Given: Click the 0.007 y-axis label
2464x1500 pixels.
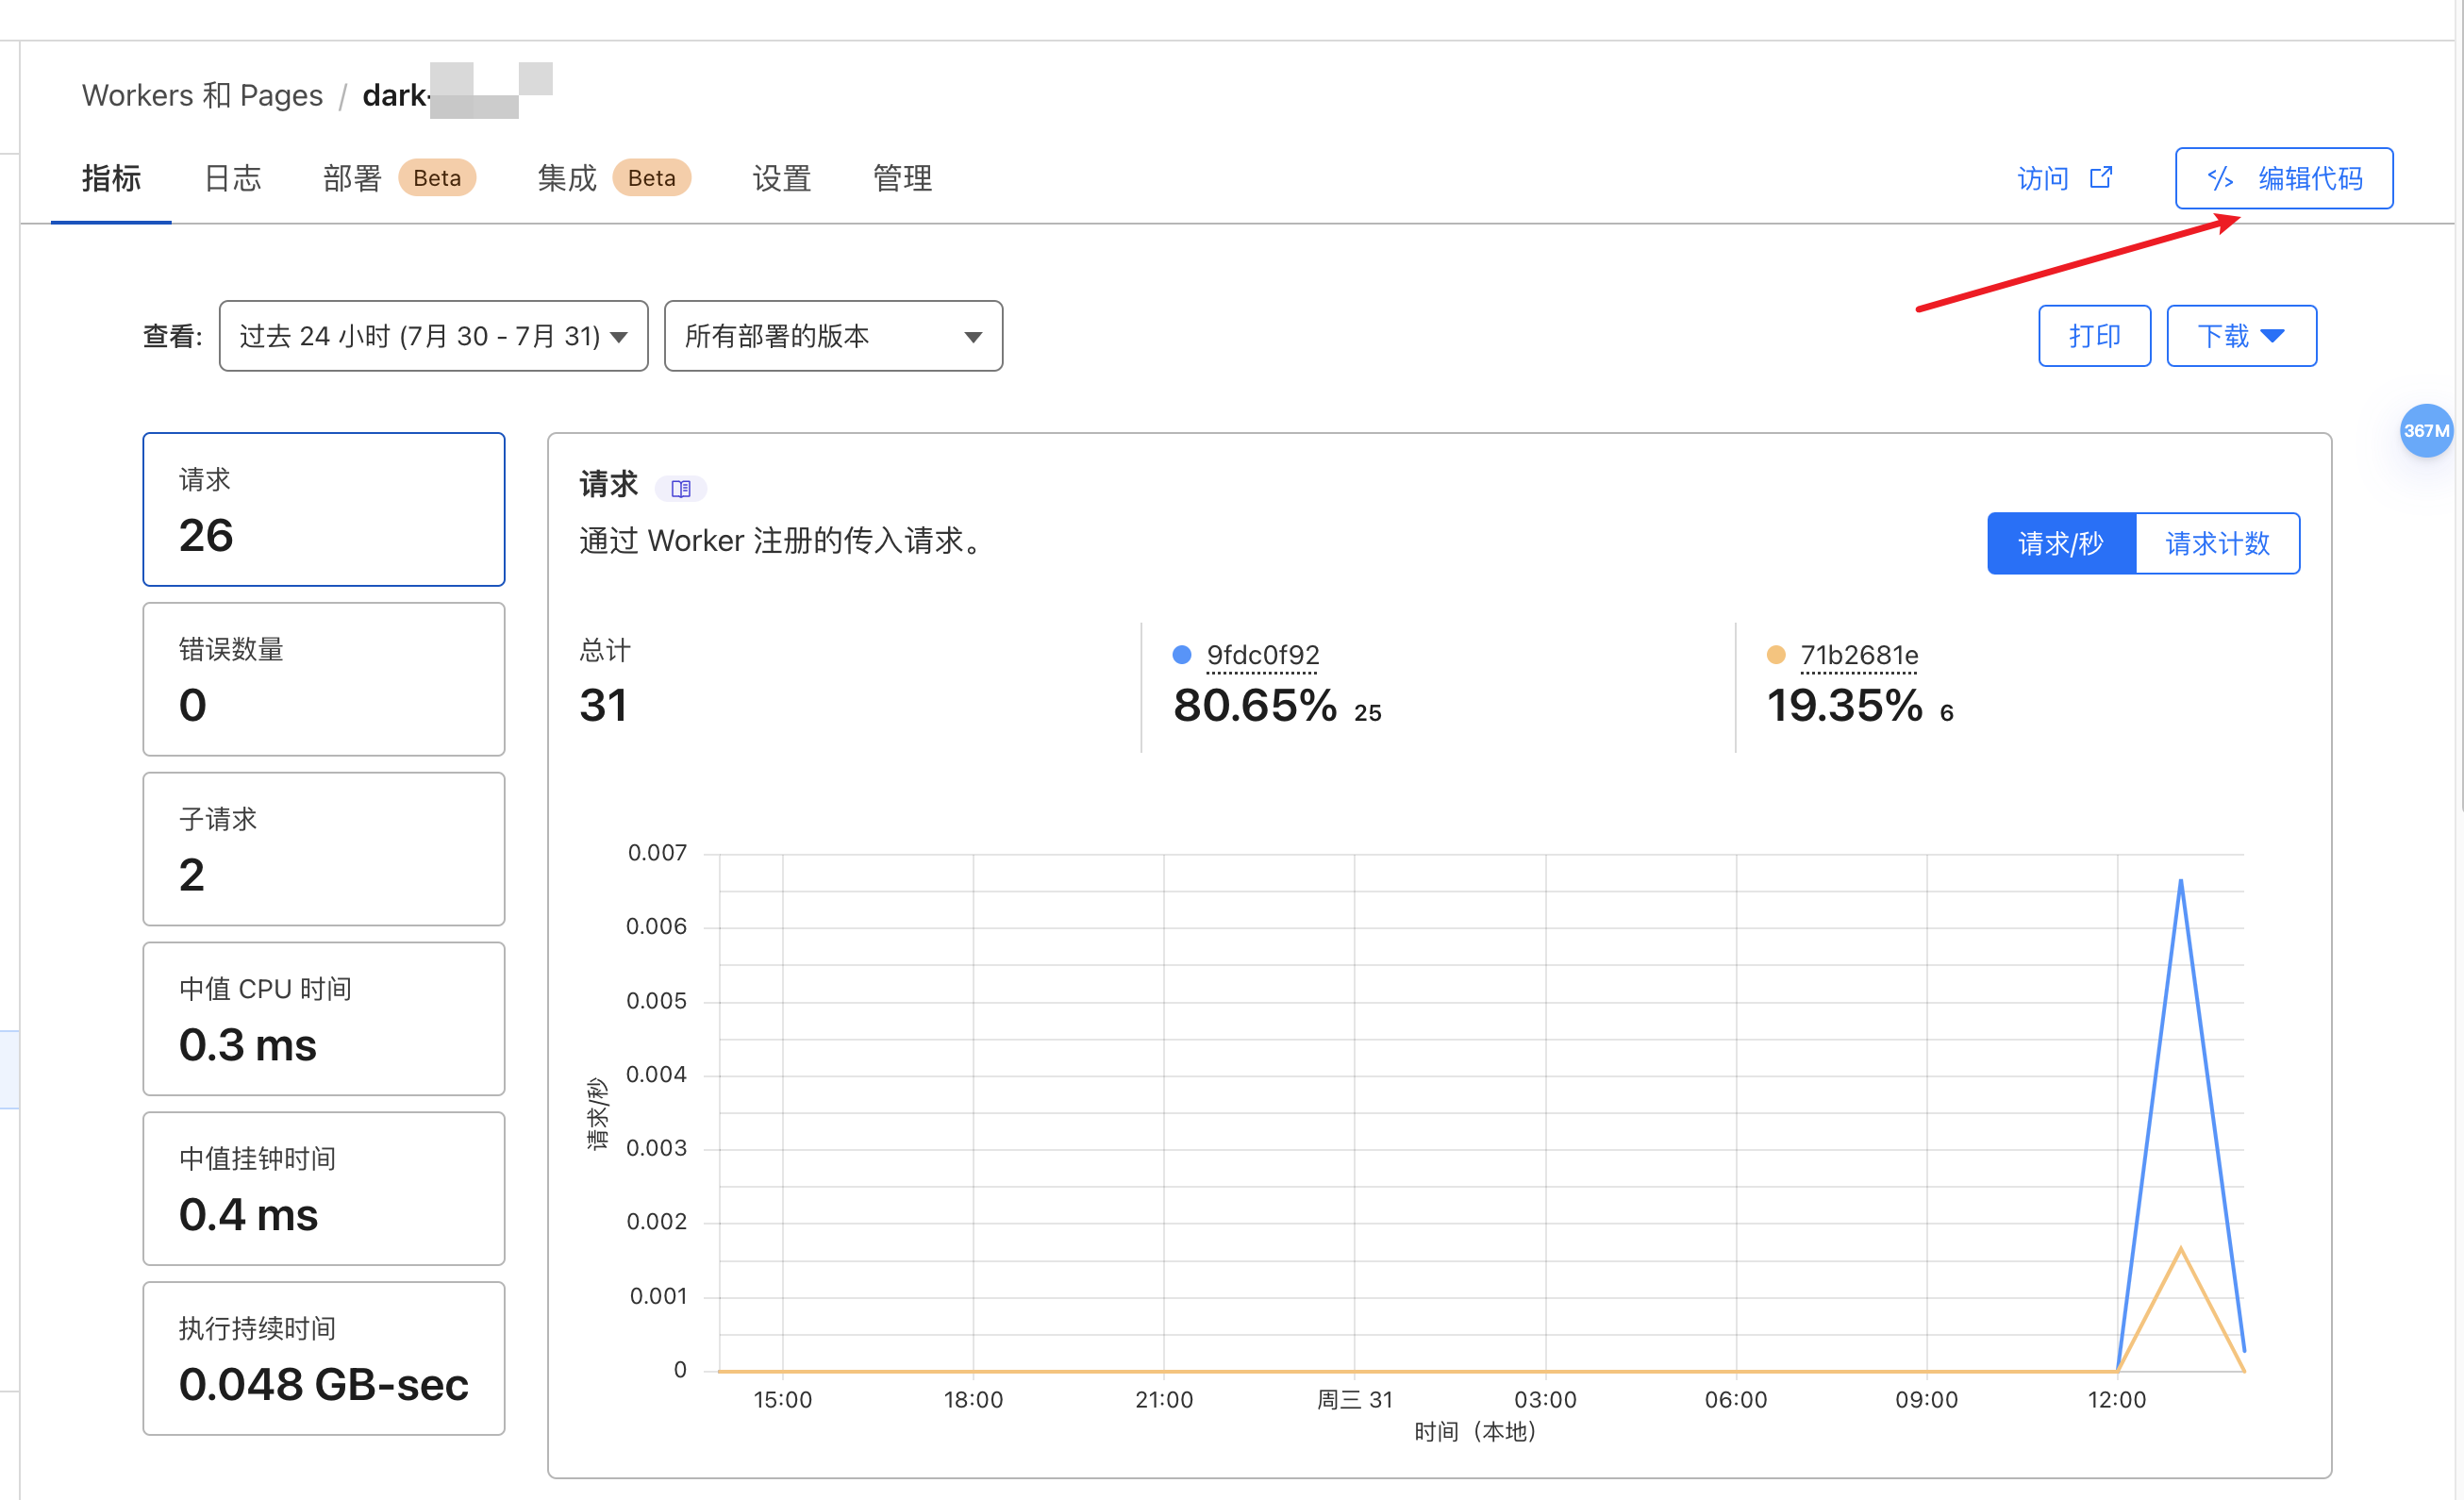Looking at the screenshot, I should (x=656, y=853).
